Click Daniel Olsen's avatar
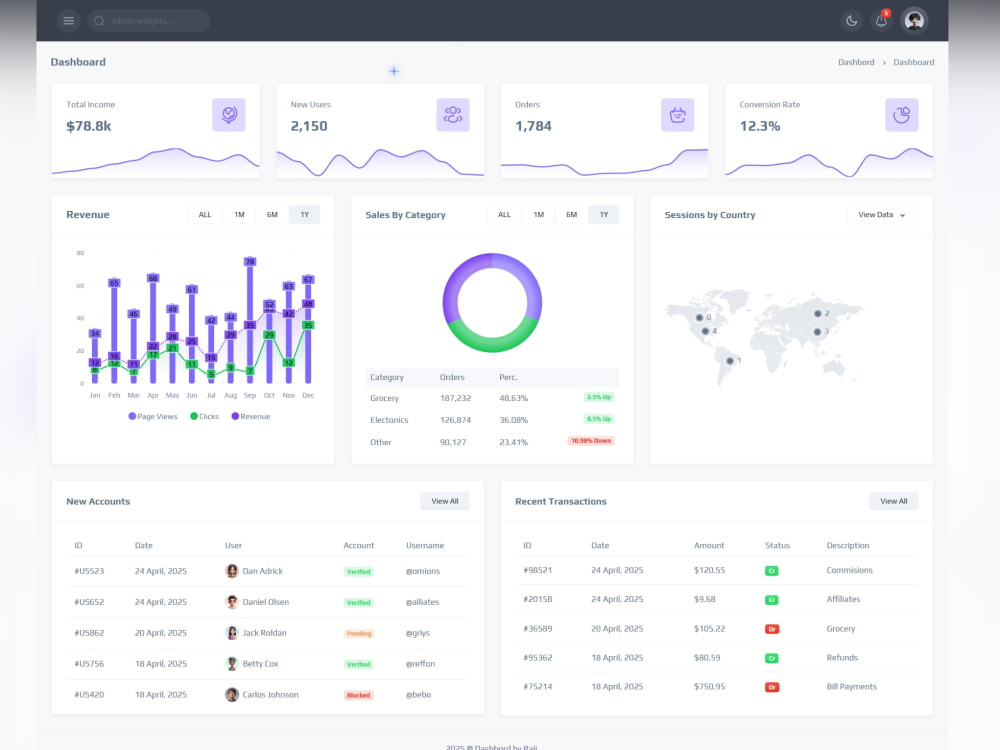 point(232,602)
